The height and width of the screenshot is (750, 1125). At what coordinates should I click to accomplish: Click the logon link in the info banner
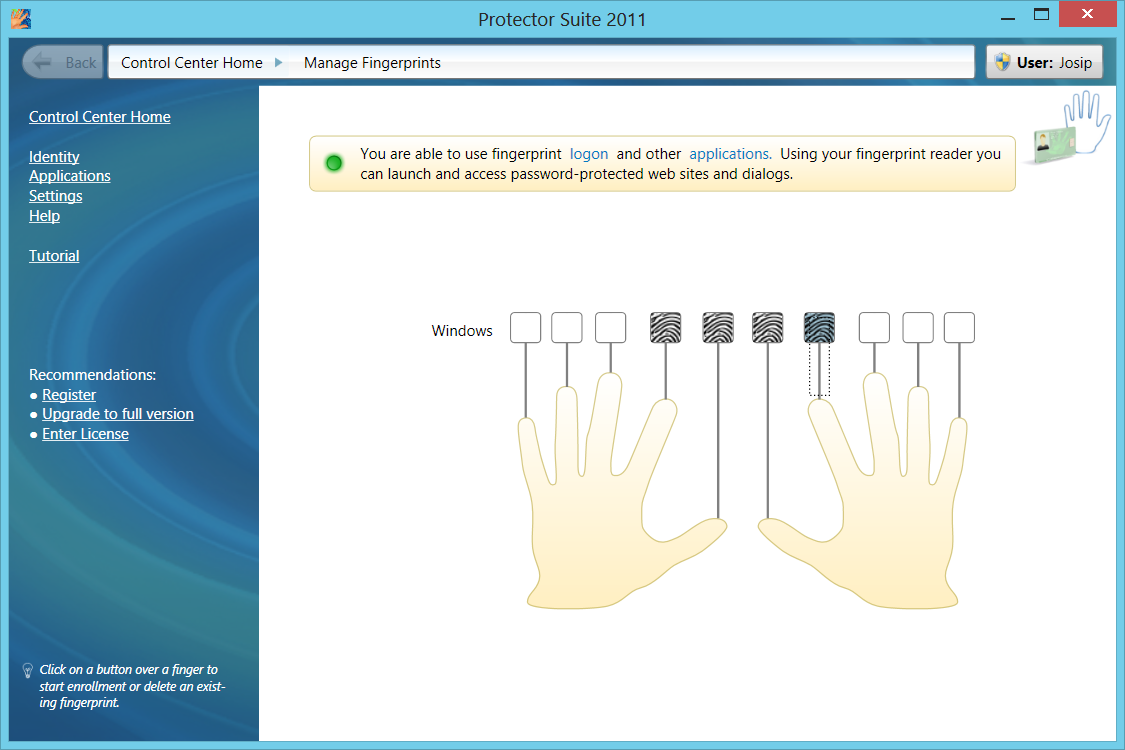pyautogui.click(x=588, y=154)
